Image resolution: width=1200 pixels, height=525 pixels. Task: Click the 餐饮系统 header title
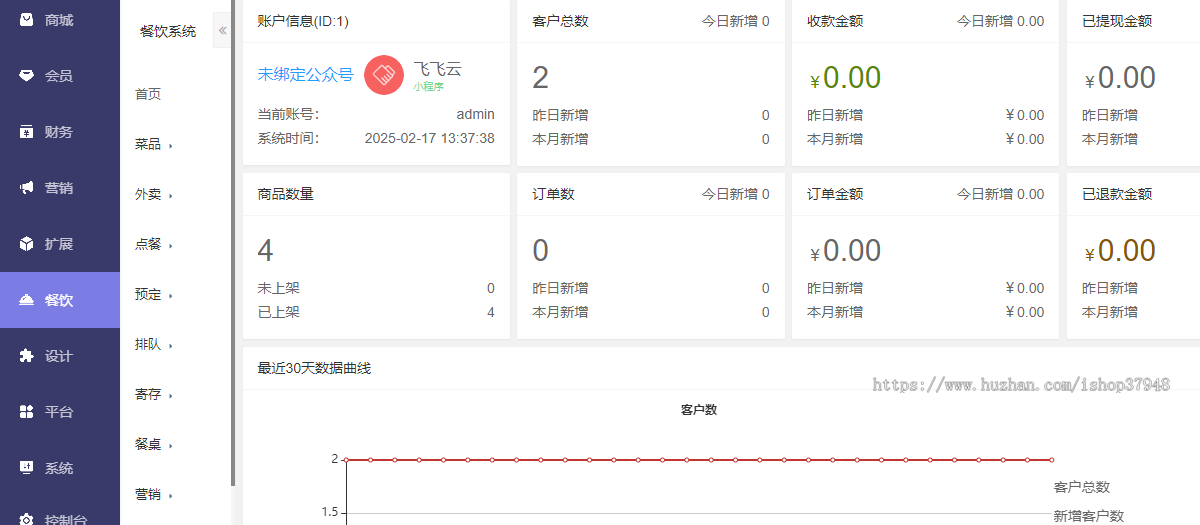click(x=168, y=31)
